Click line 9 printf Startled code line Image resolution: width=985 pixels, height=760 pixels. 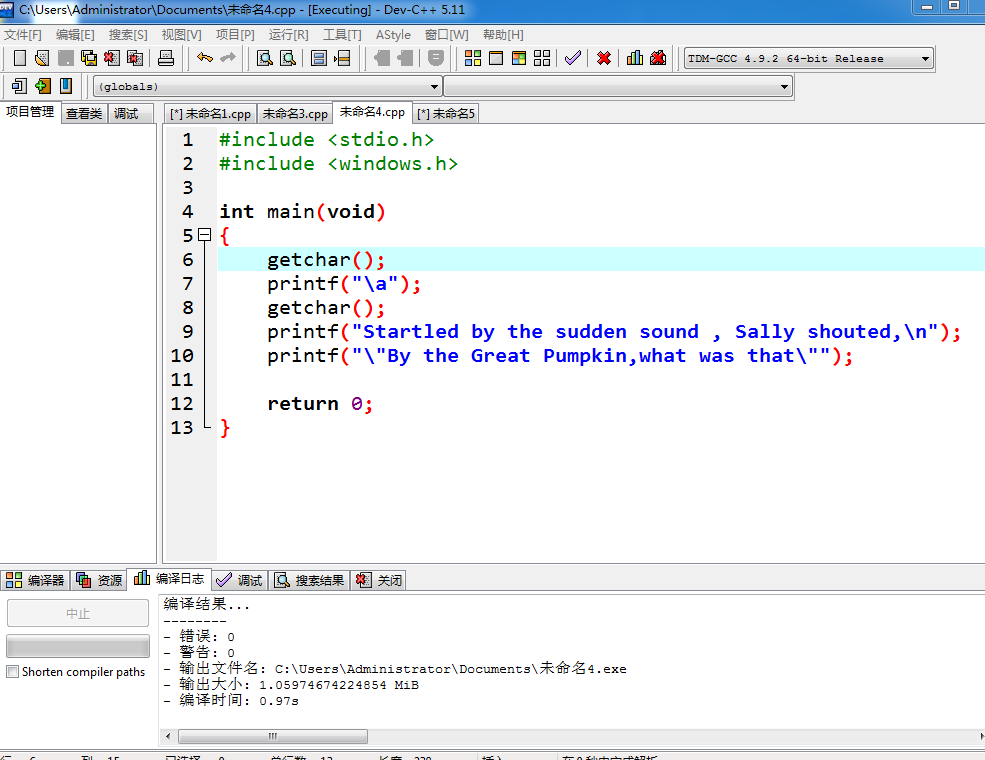[613, 332]
